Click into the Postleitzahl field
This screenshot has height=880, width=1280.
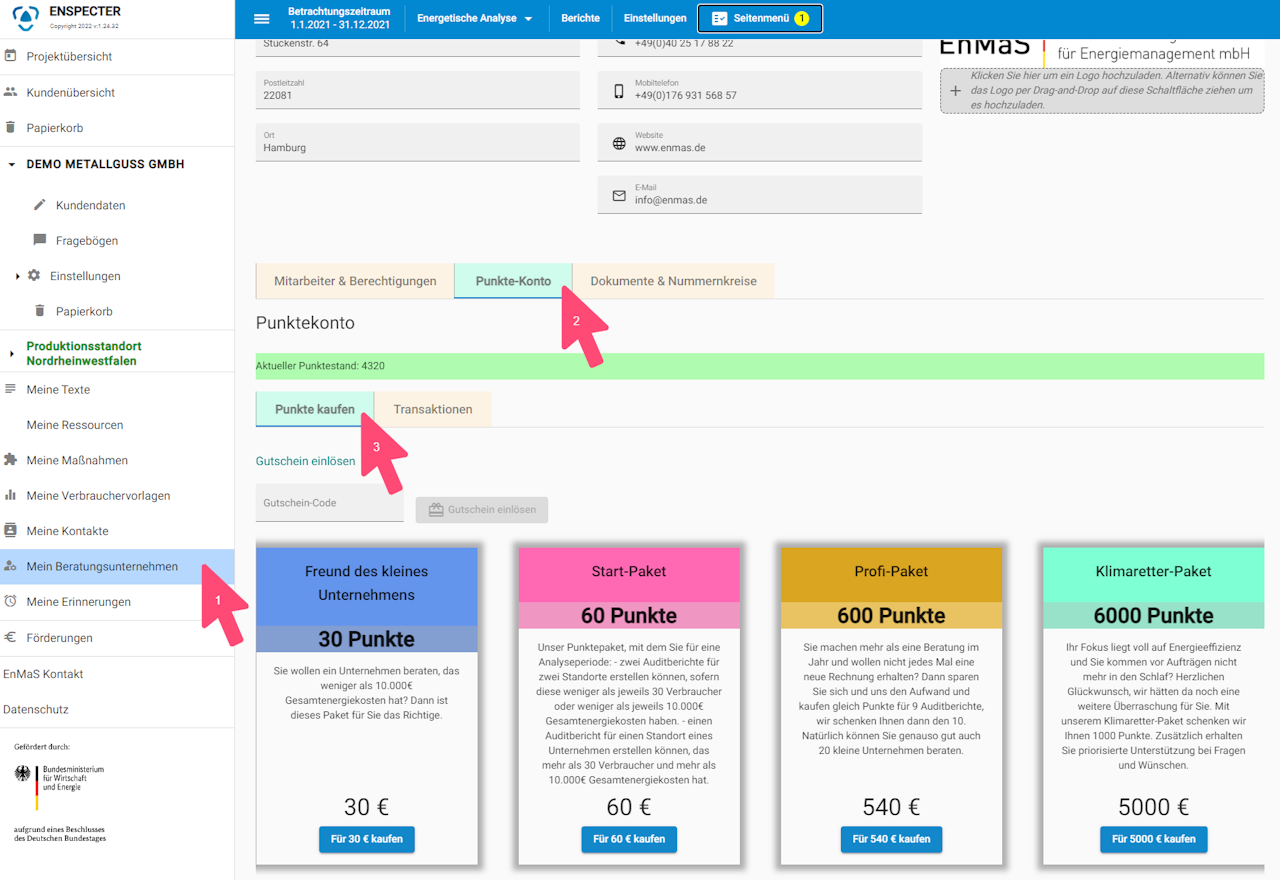418,90
